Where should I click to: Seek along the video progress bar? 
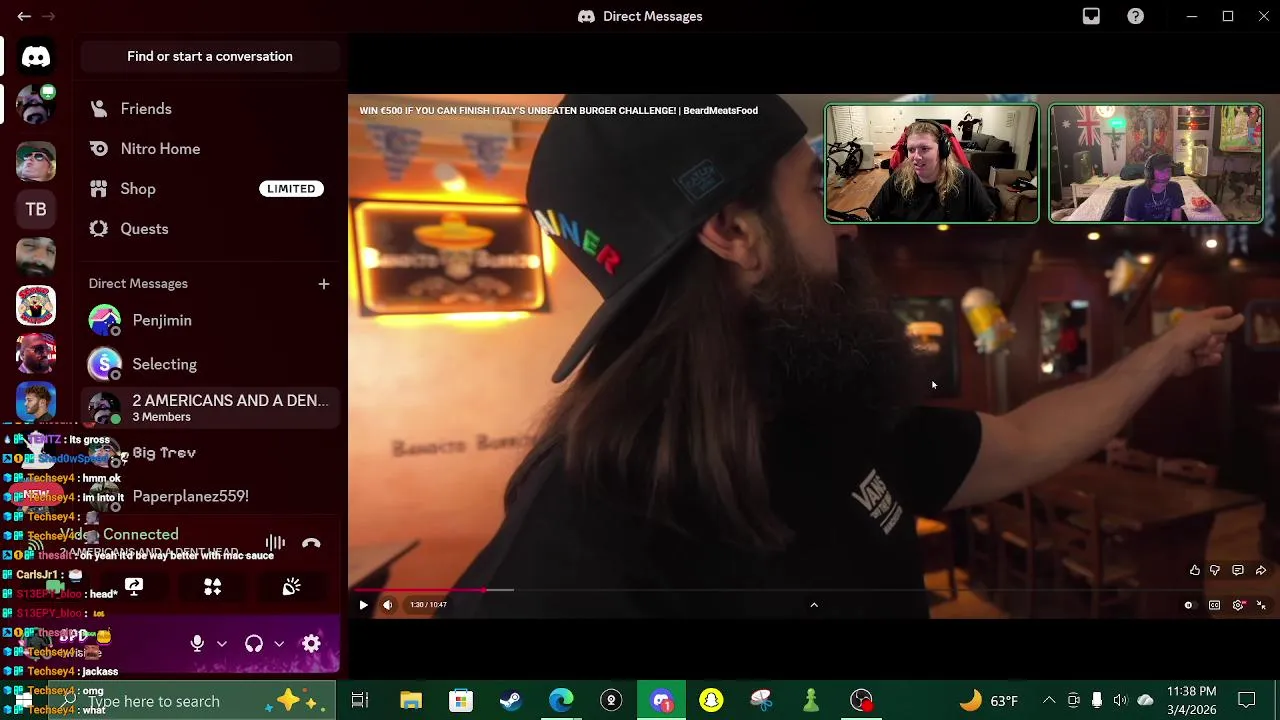tap(814, 590)
